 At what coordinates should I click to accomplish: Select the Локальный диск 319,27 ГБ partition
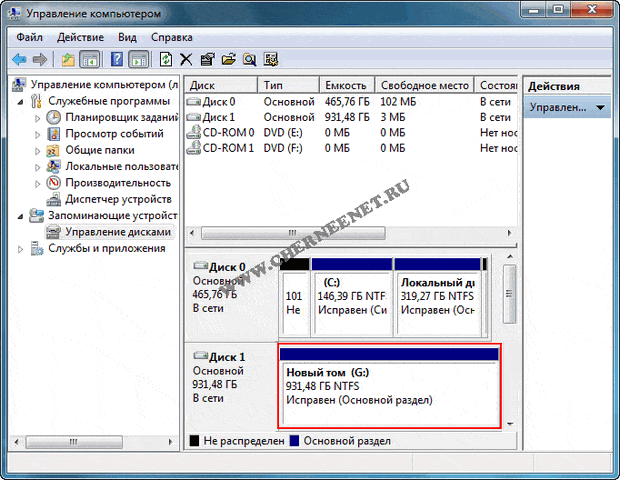click(438, 297)
